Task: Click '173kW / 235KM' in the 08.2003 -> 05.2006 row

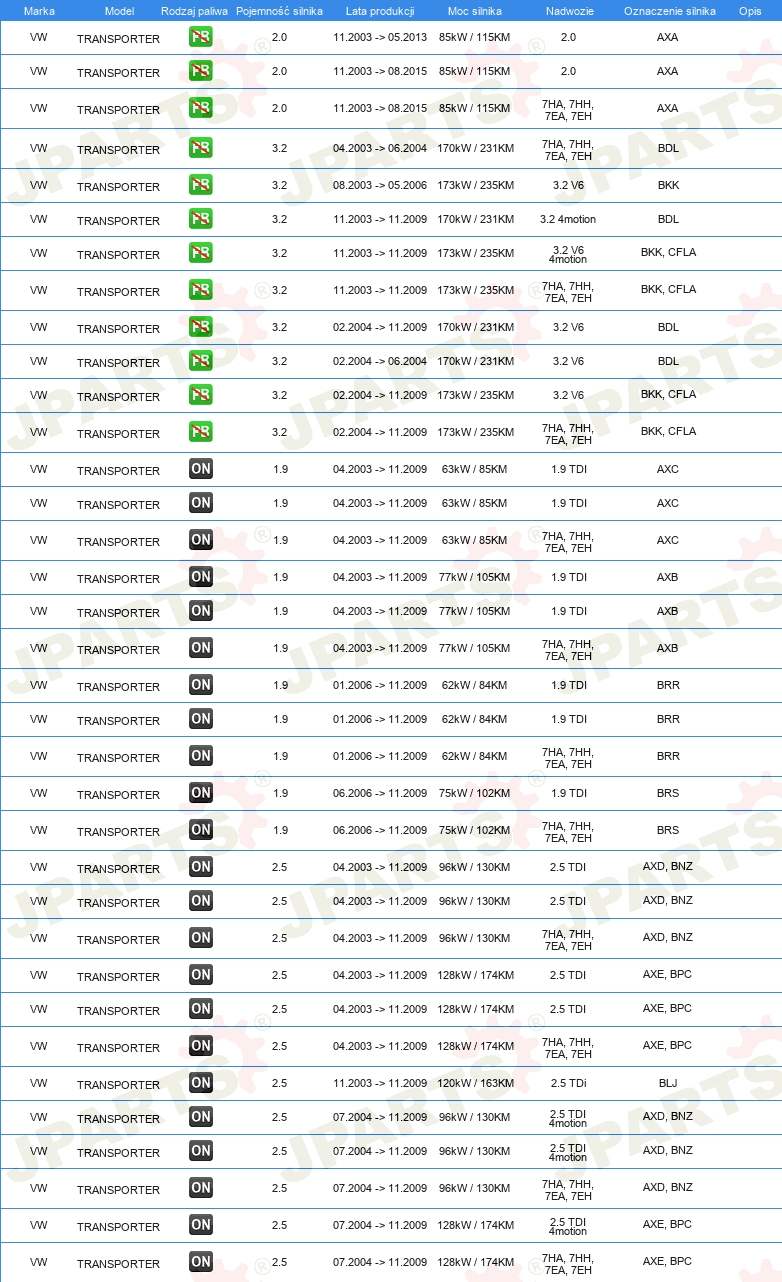Action: tap(475, 185)
